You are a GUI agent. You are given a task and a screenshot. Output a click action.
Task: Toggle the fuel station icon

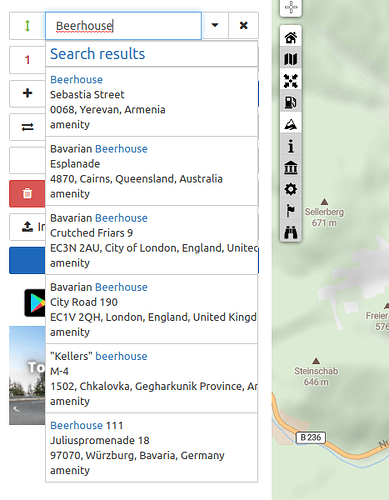(291, 102)
